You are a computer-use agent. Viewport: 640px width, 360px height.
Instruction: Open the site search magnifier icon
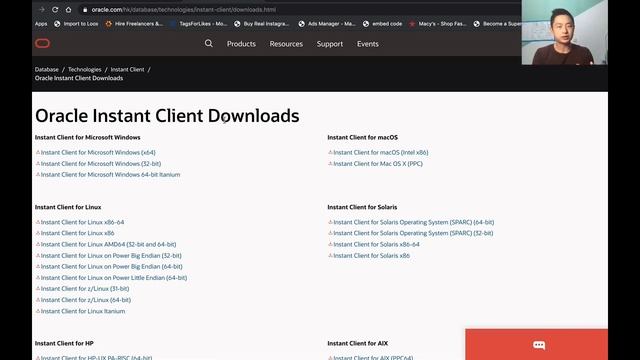[x=209, y=43]
